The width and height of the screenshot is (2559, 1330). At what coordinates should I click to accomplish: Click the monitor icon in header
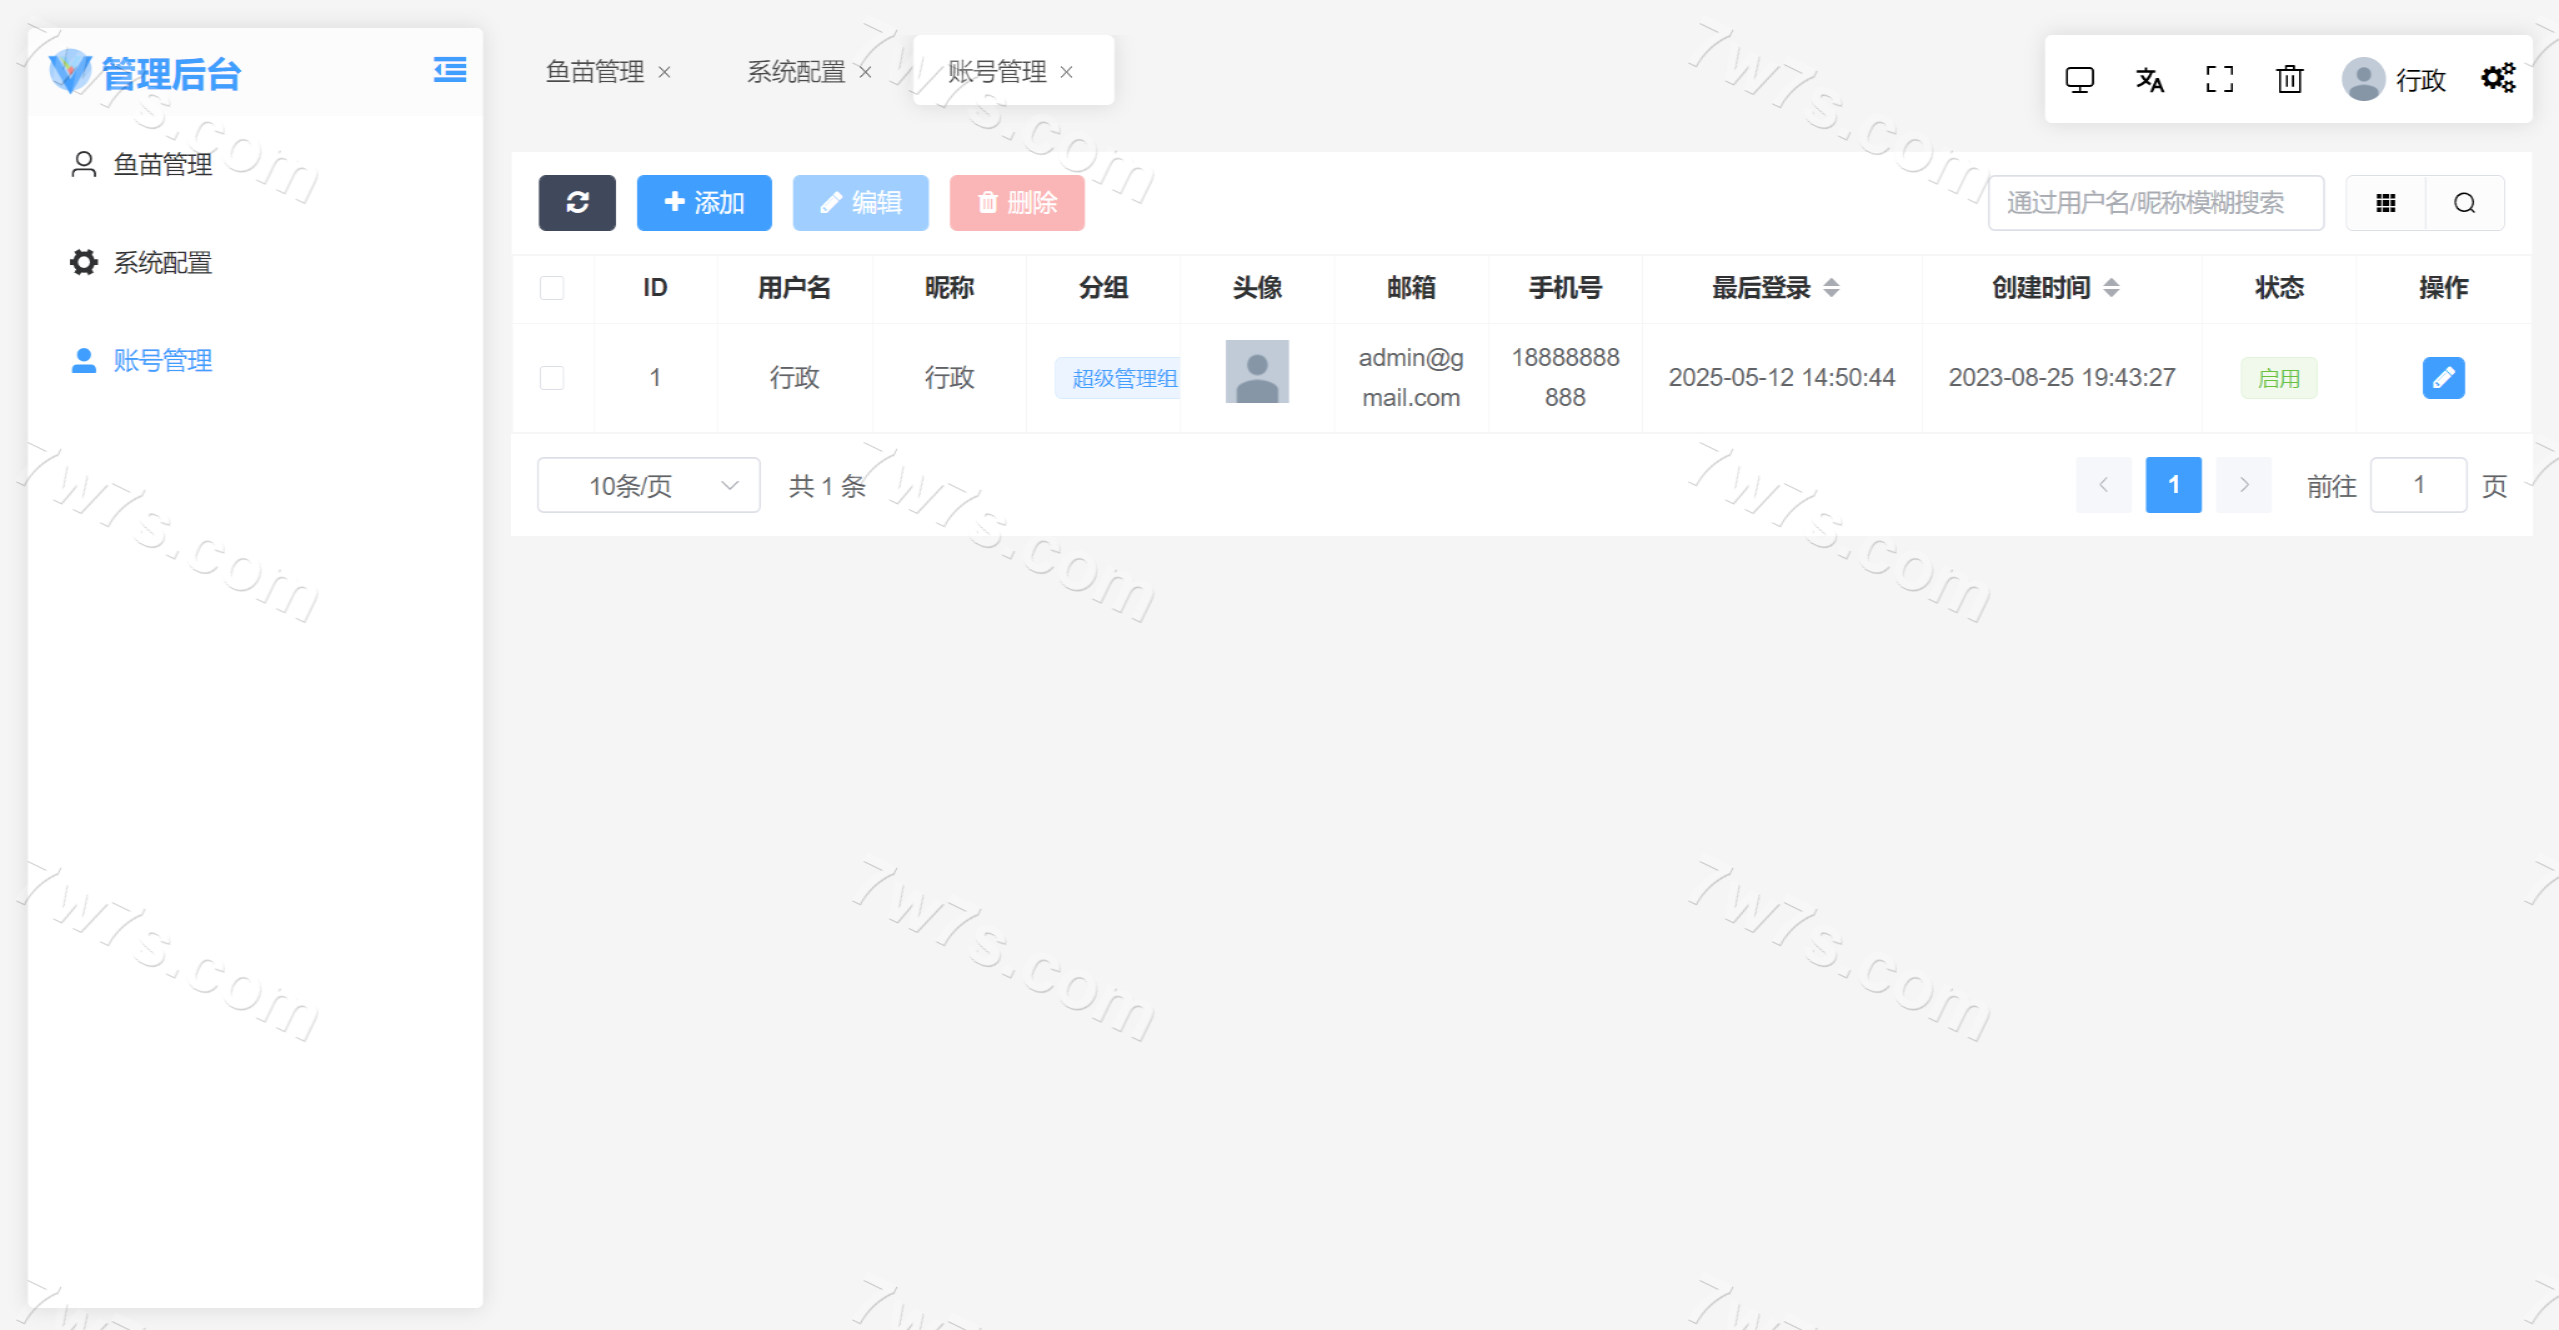tap(2079, 80)
